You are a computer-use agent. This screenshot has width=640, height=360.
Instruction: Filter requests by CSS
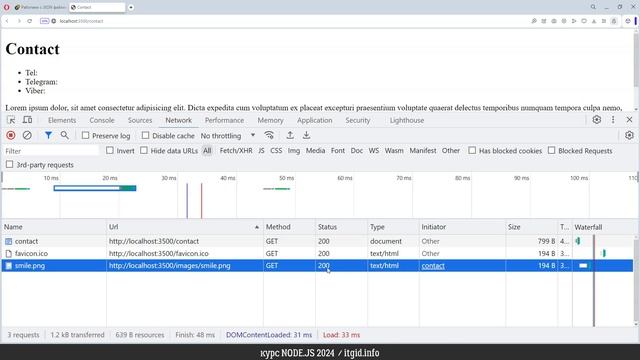[276, 151]
